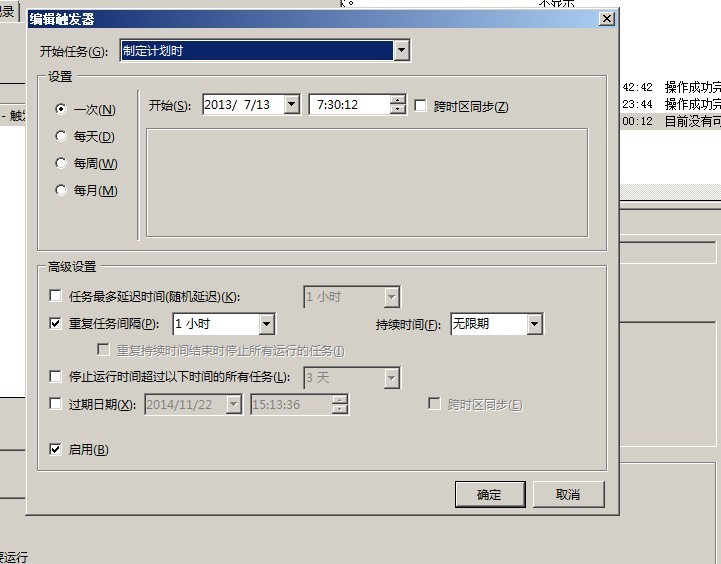The image size is (721, 564).
Task: Enable 任务最多延迟时间 random delay checkbox
Action: tap(55, 296)
